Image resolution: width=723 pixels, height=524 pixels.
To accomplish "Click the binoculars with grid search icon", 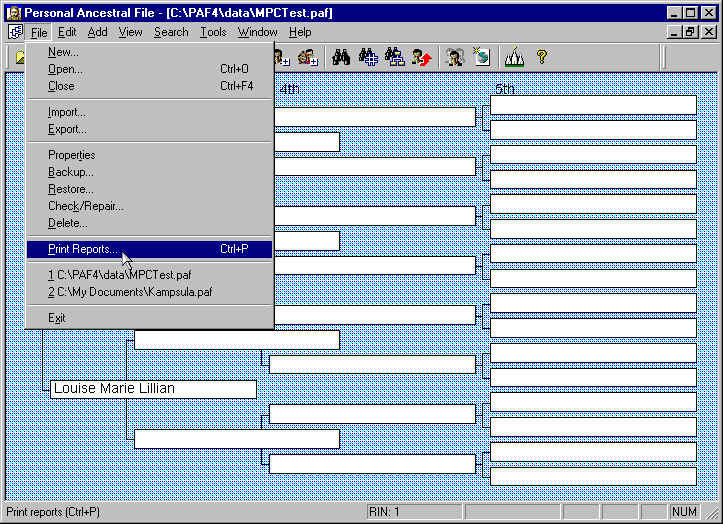I will point(367,57).
